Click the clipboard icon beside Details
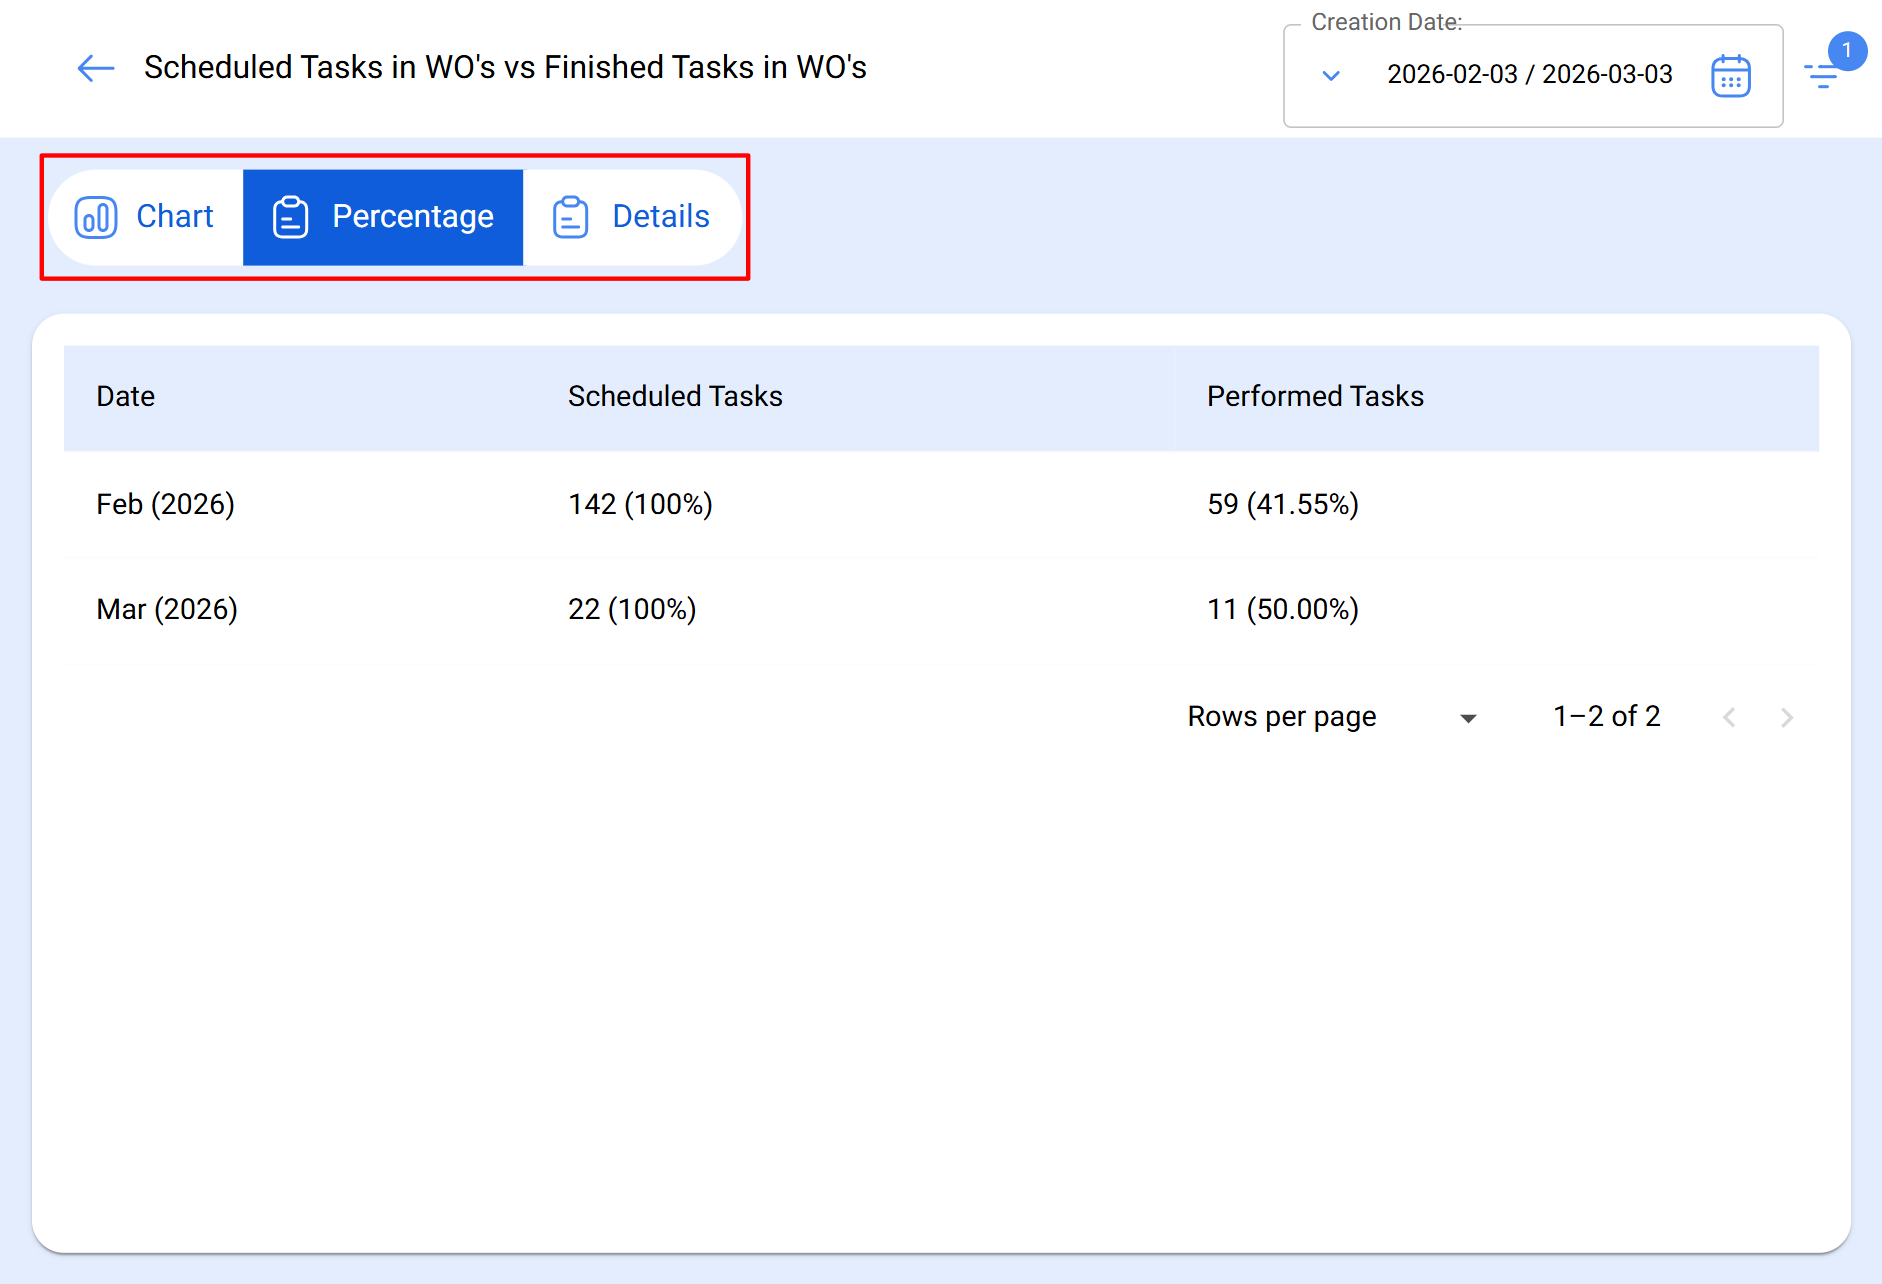The image size is (1882, 1284). tap(570, 217)
